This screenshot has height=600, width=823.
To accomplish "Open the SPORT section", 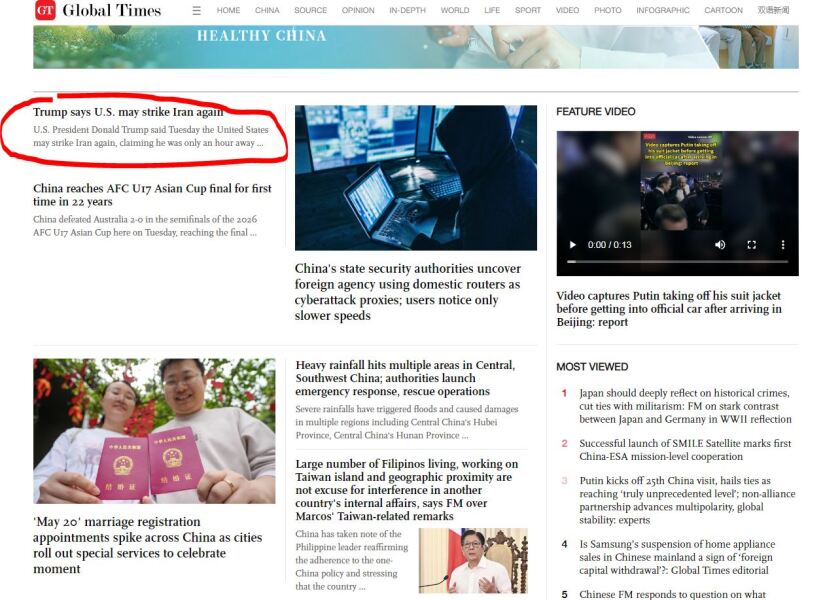I will (x=527, y=10).
